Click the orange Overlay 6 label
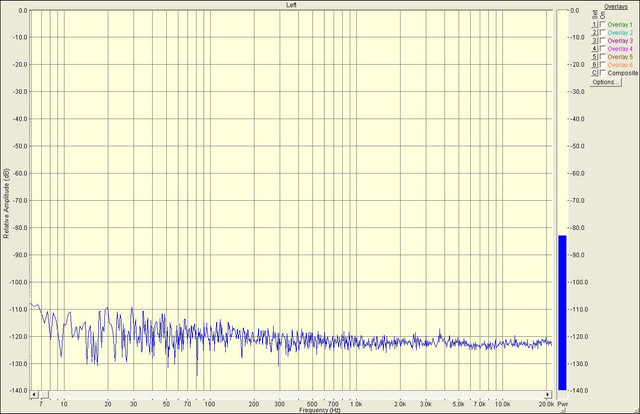The image size is (640, 414). tap(620, 65)
